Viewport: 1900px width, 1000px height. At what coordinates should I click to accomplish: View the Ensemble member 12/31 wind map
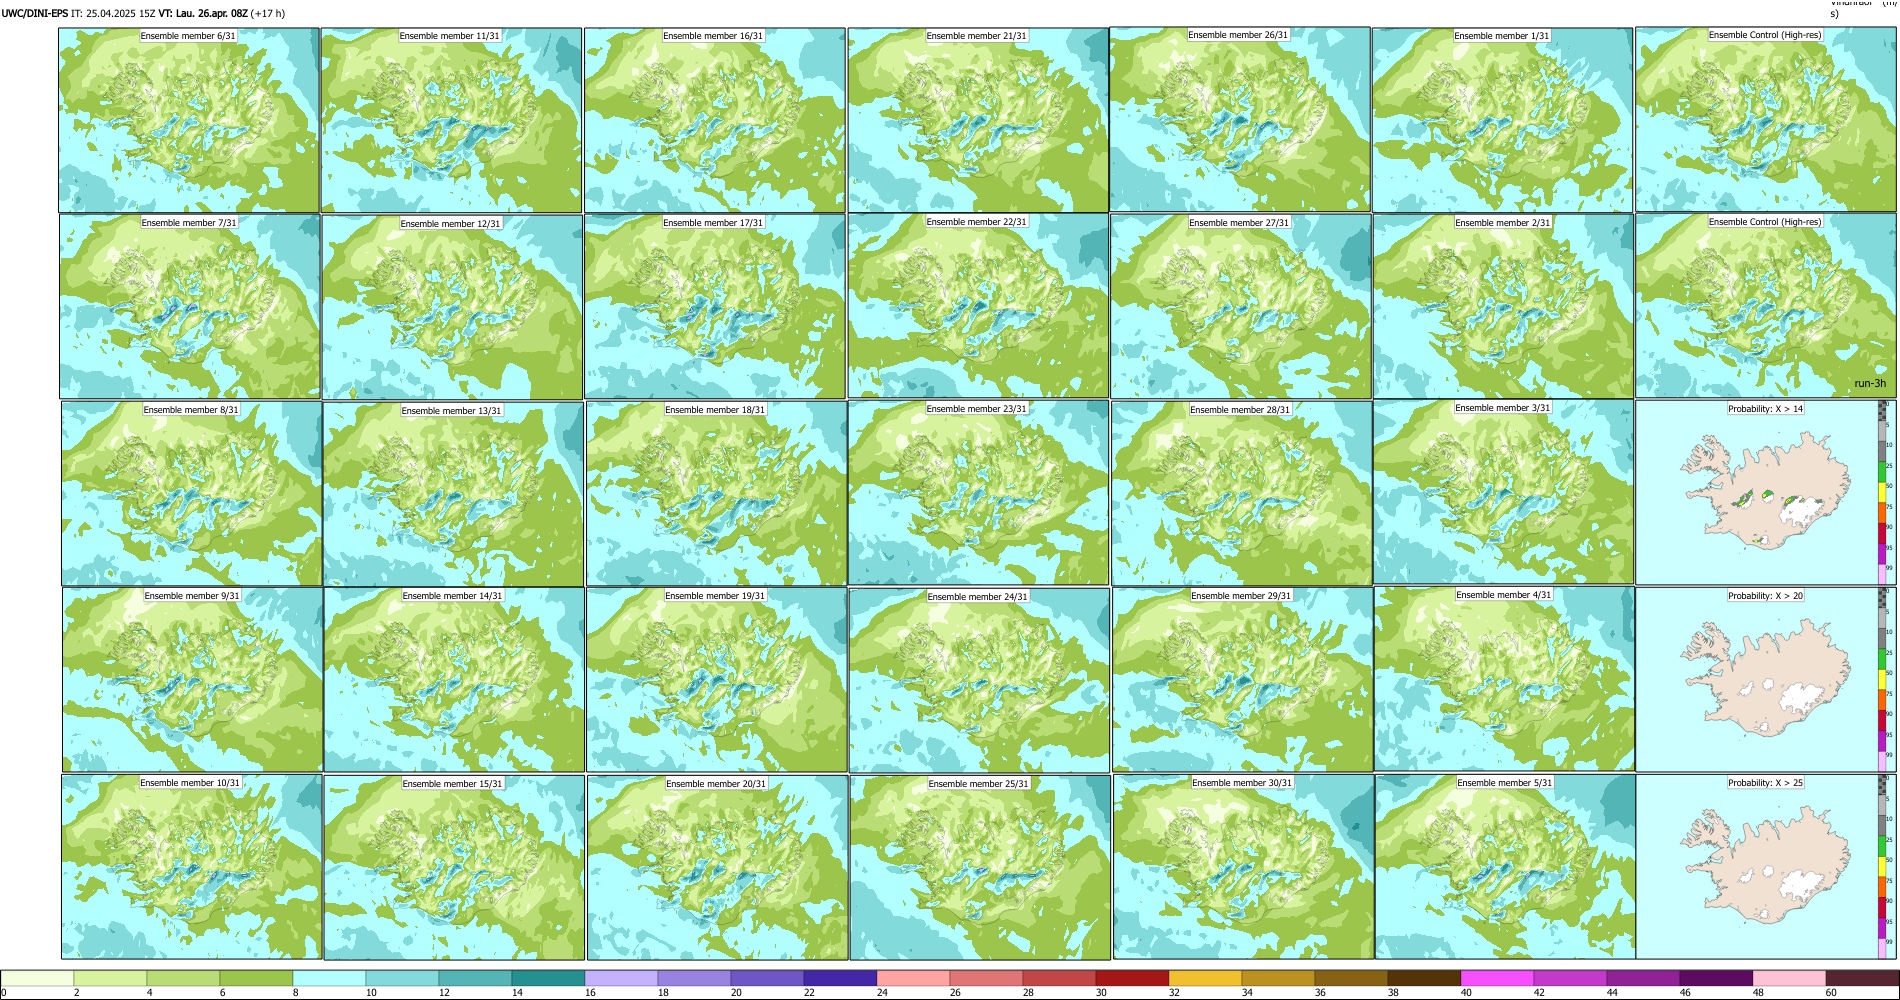[x=452, y=307]
